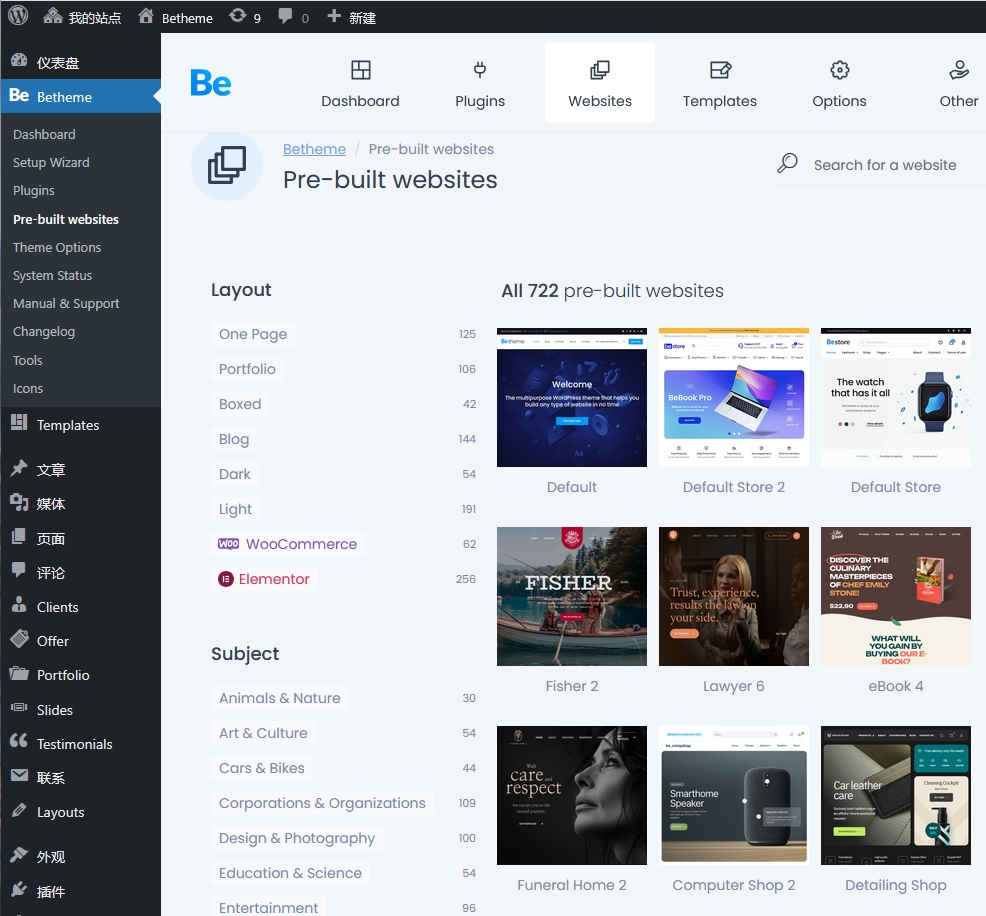Open the Templates tab in Betheme header
This screenshot has width=986, height=916.
[719, 83]
